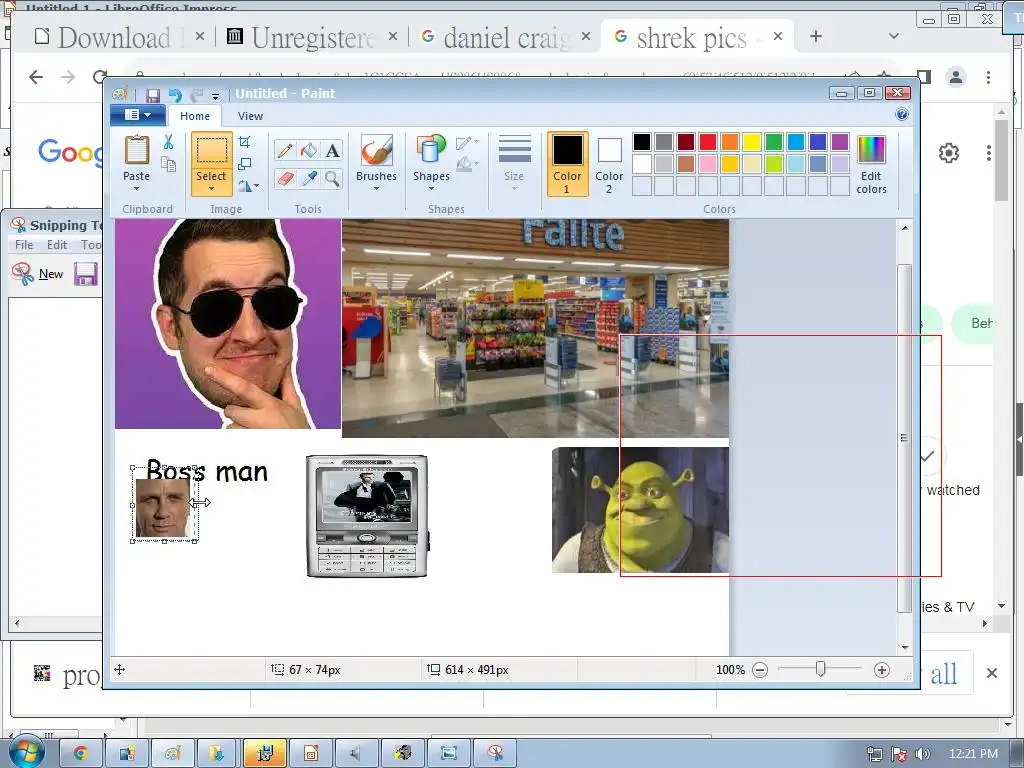The height and width of the screenshot is (768, 1024).
Task: Activate Color 1 swatch button
Action: click(x=567, y=164)
